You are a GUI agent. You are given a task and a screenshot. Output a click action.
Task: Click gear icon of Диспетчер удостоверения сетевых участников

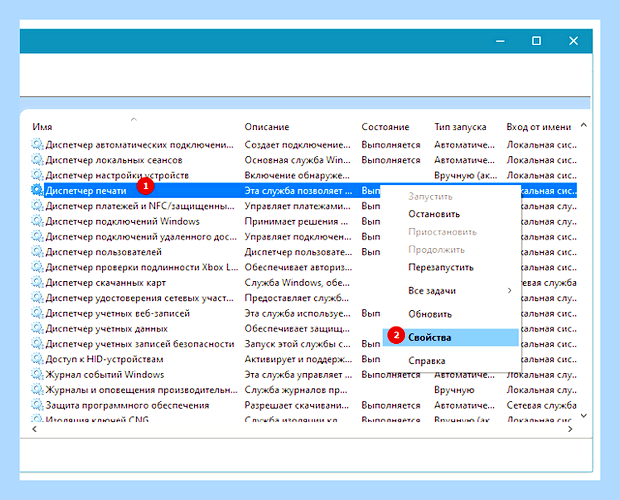click(37, 298)
